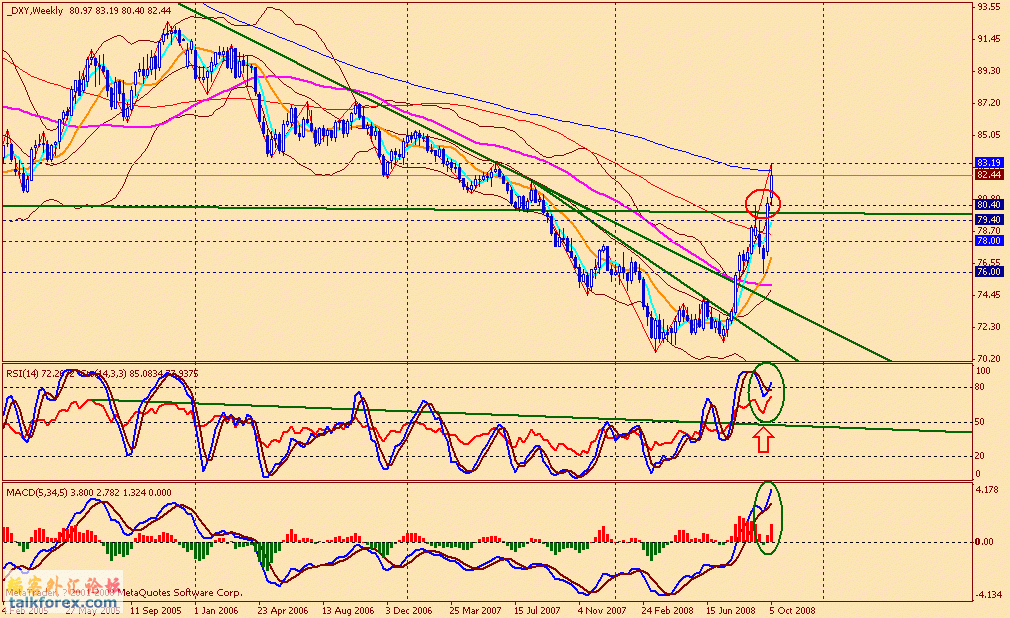
Task: Click the 78.00 price level tag
Action: 989,240
